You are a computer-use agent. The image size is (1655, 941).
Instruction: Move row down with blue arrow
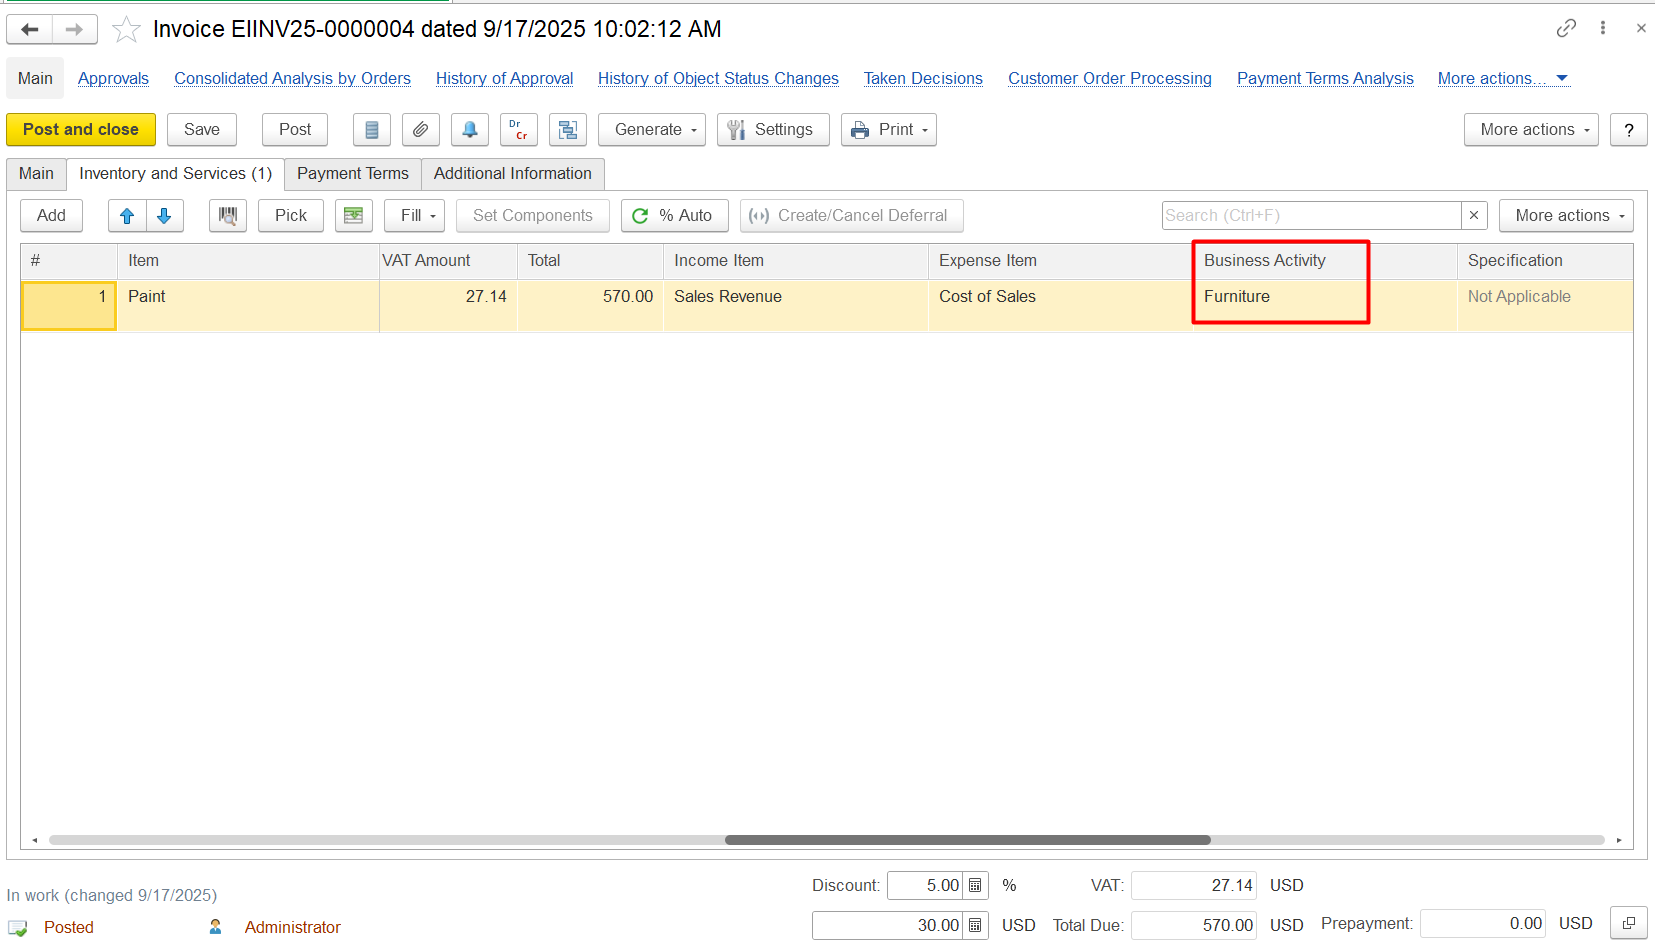(x=164, y=216)
